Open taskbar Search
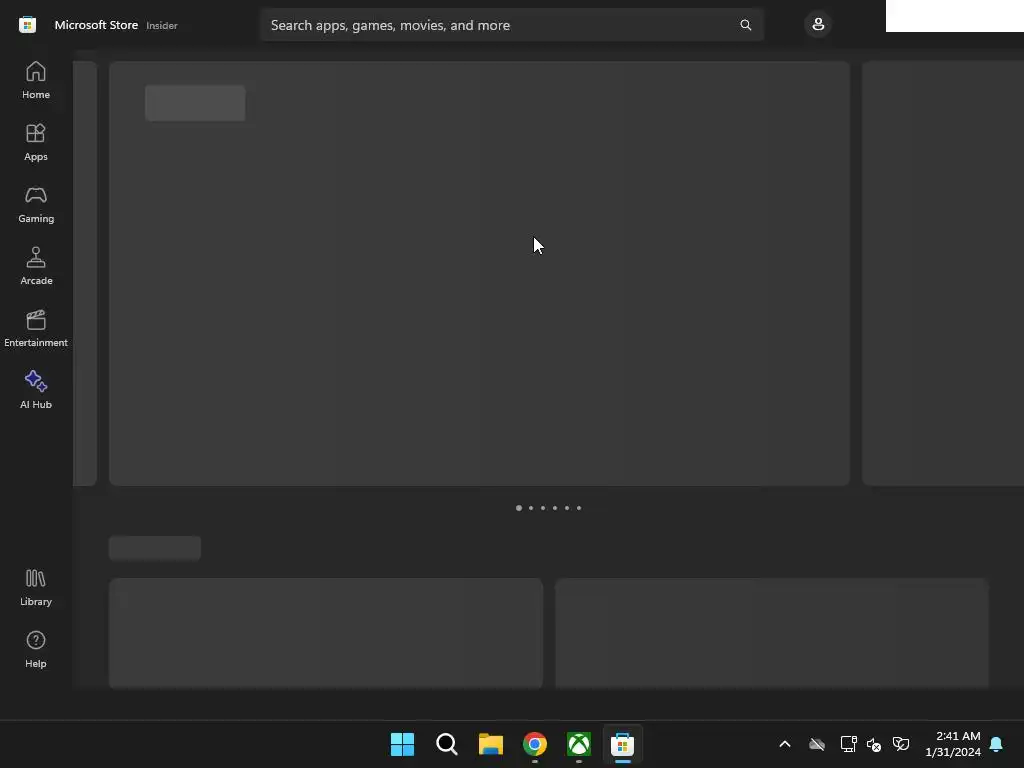 [447, 744]
